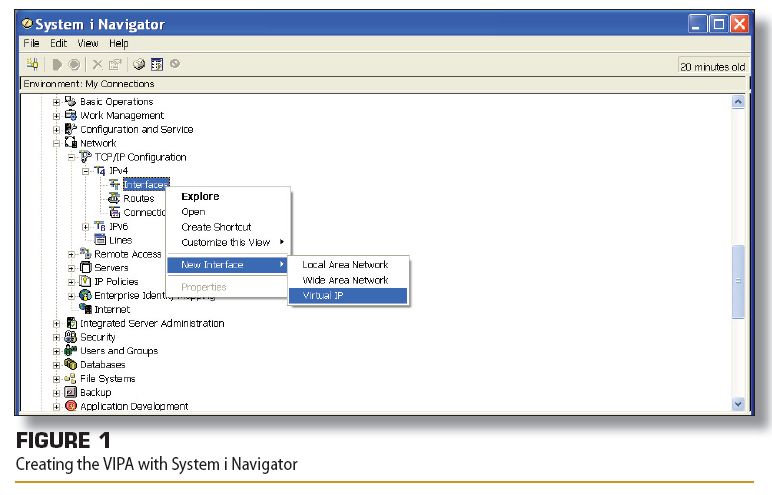
Task: Click the Databases tree icon
Action: pyautogui.click(x=70, y=364)
